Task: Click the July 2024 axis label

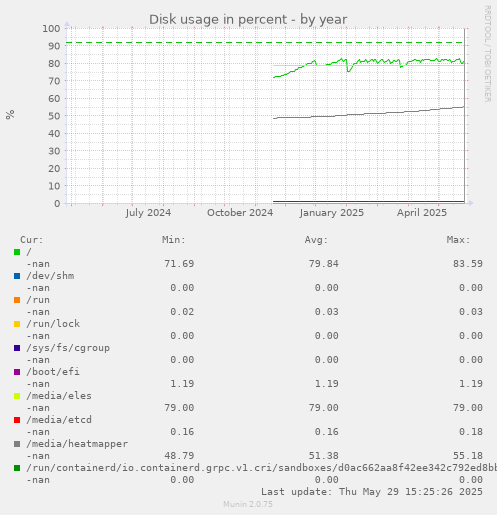Action: [x=148, y=213]
